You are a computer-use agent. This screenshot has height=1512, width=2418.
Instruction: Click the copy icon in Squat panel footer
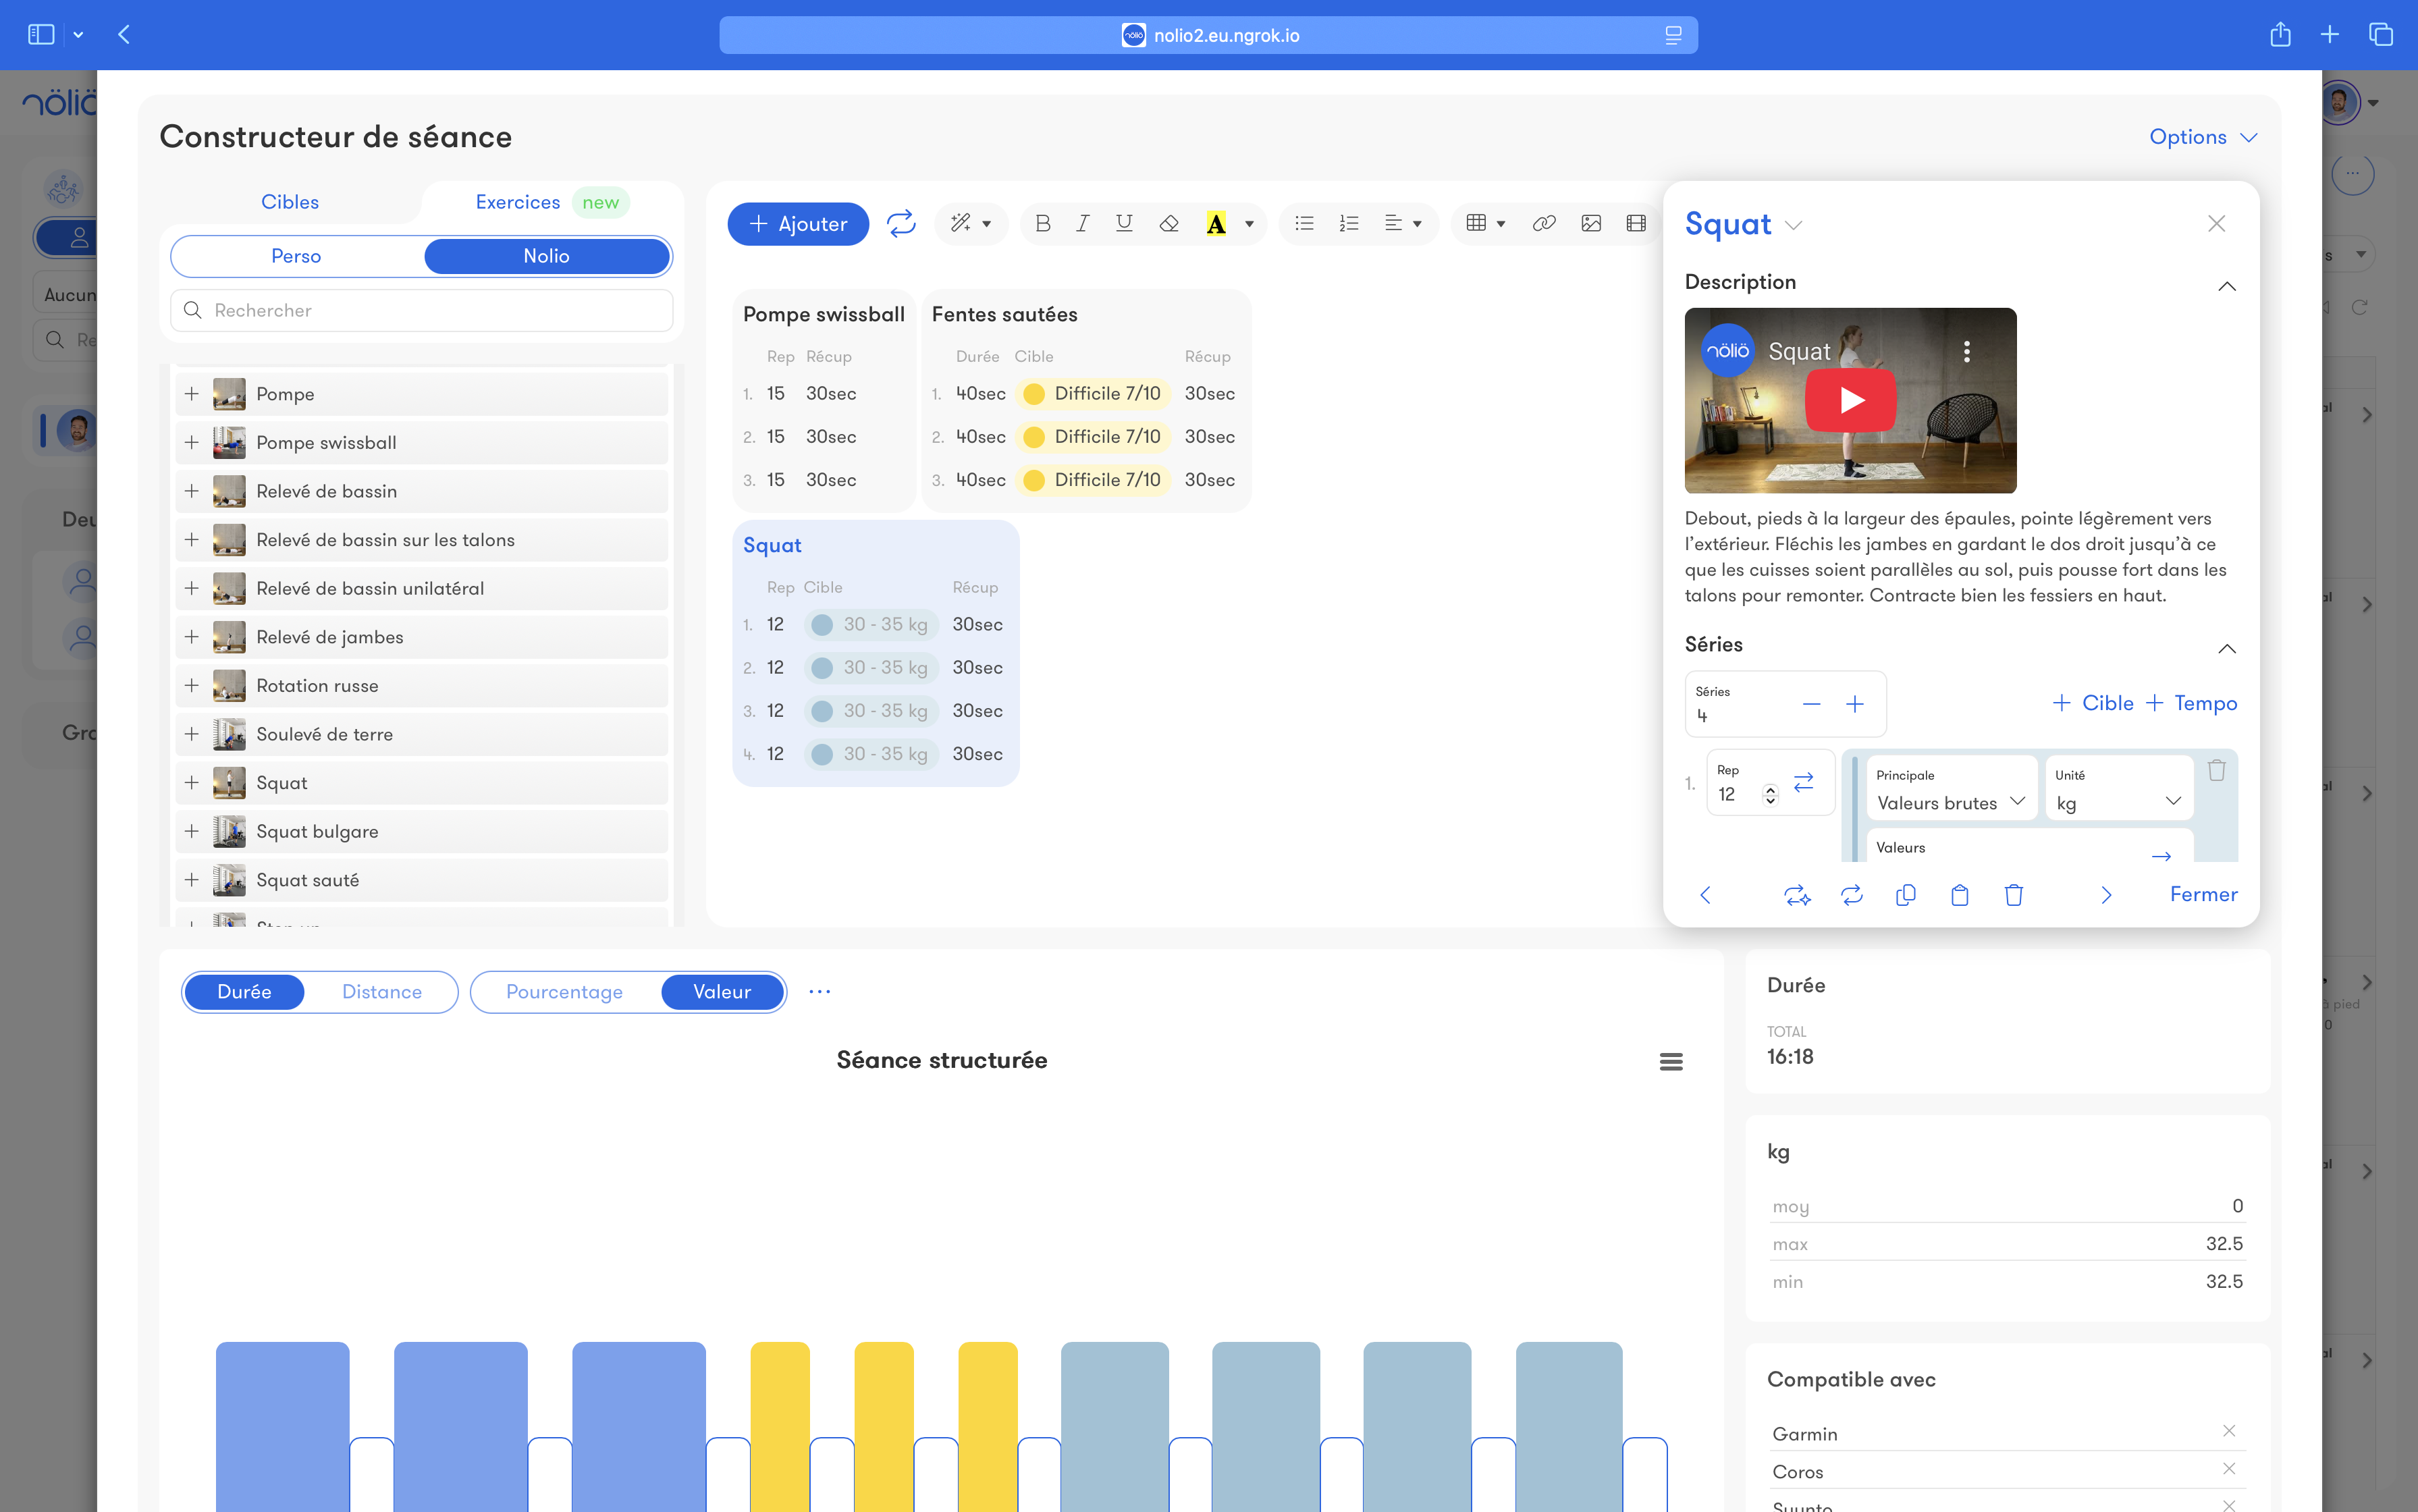(x=1905, y=894)
